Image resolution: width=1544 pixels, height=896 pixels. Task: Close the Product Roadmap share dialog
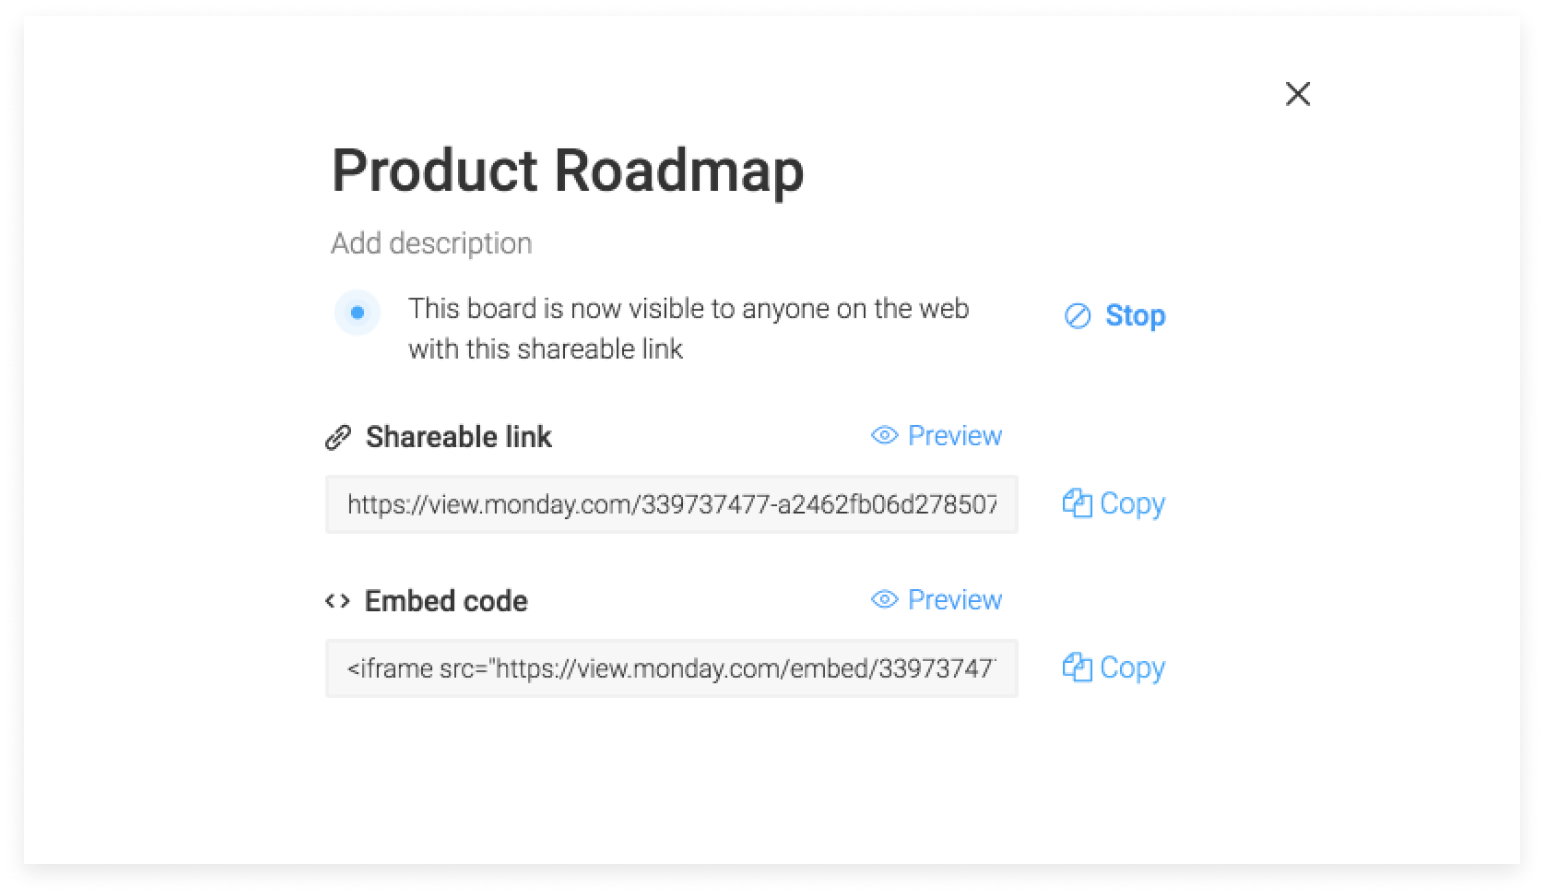coord(1297,94)
